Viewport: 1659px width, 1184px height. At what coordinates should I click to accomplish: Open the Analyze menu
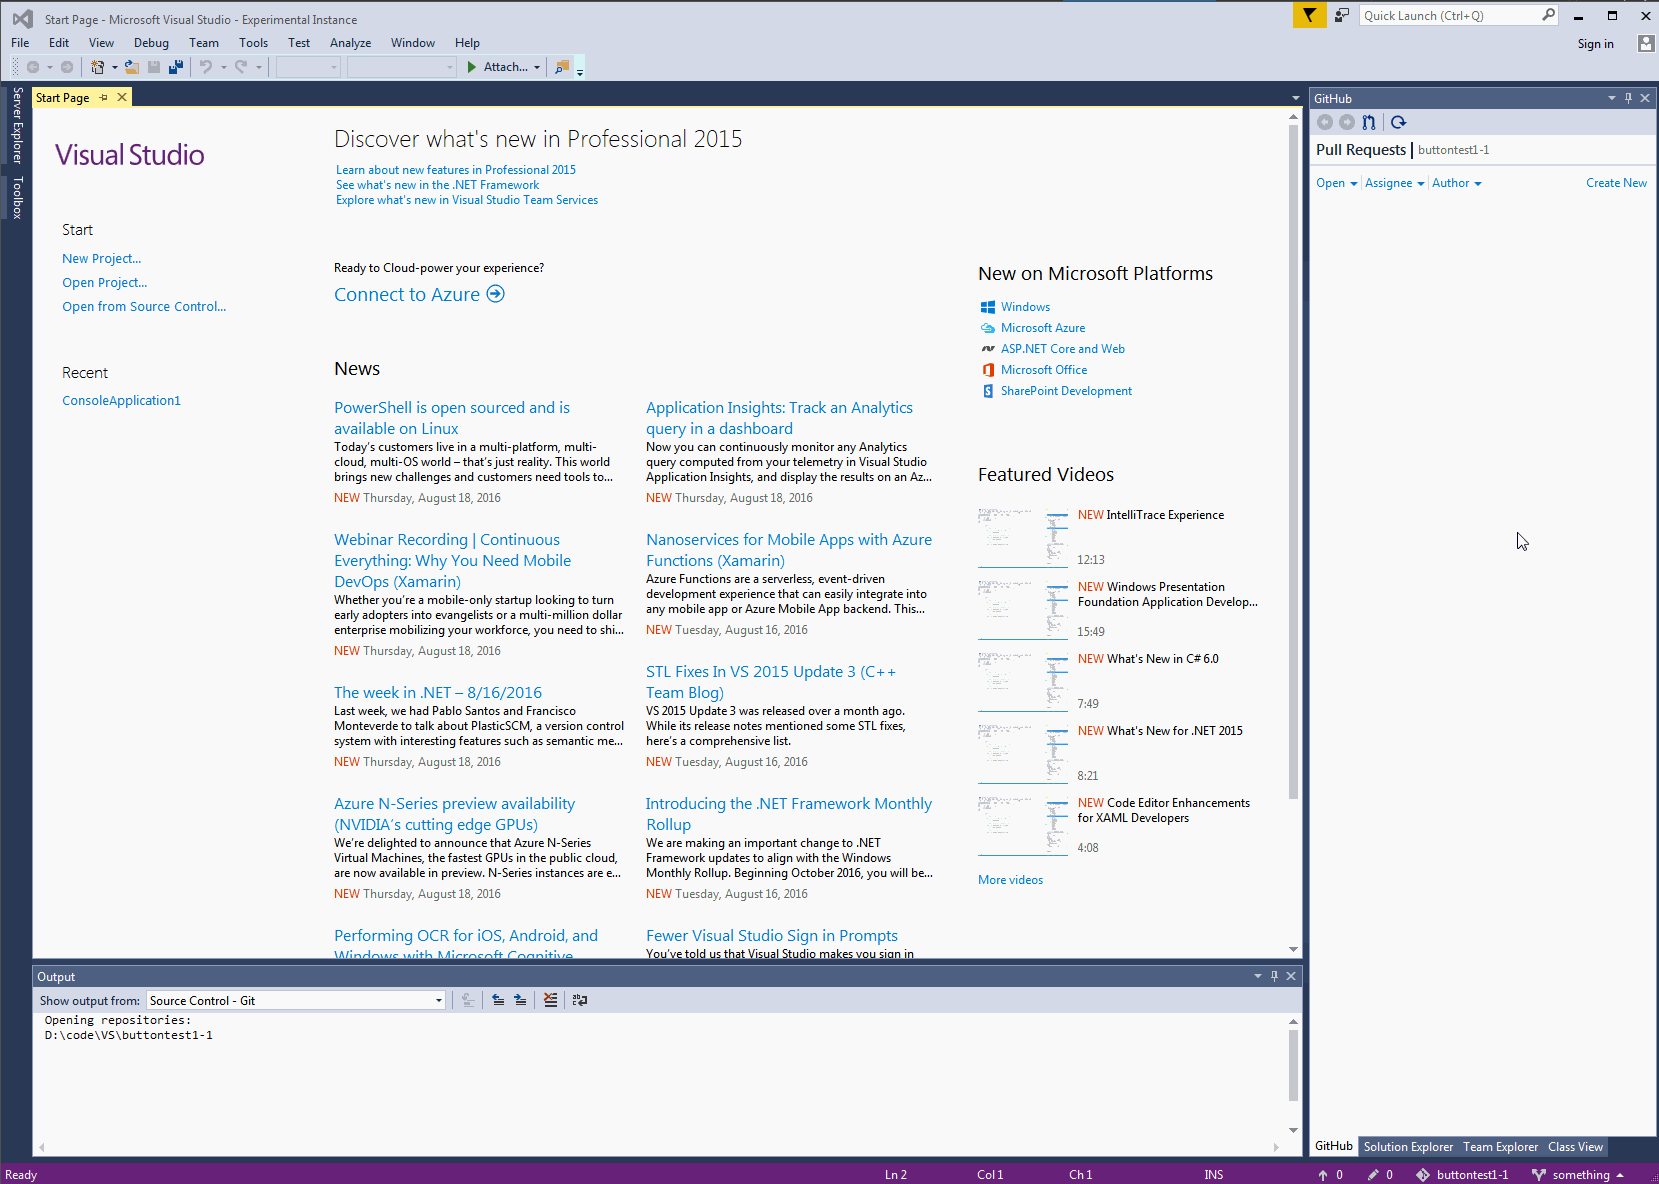[x=350, y=43]
